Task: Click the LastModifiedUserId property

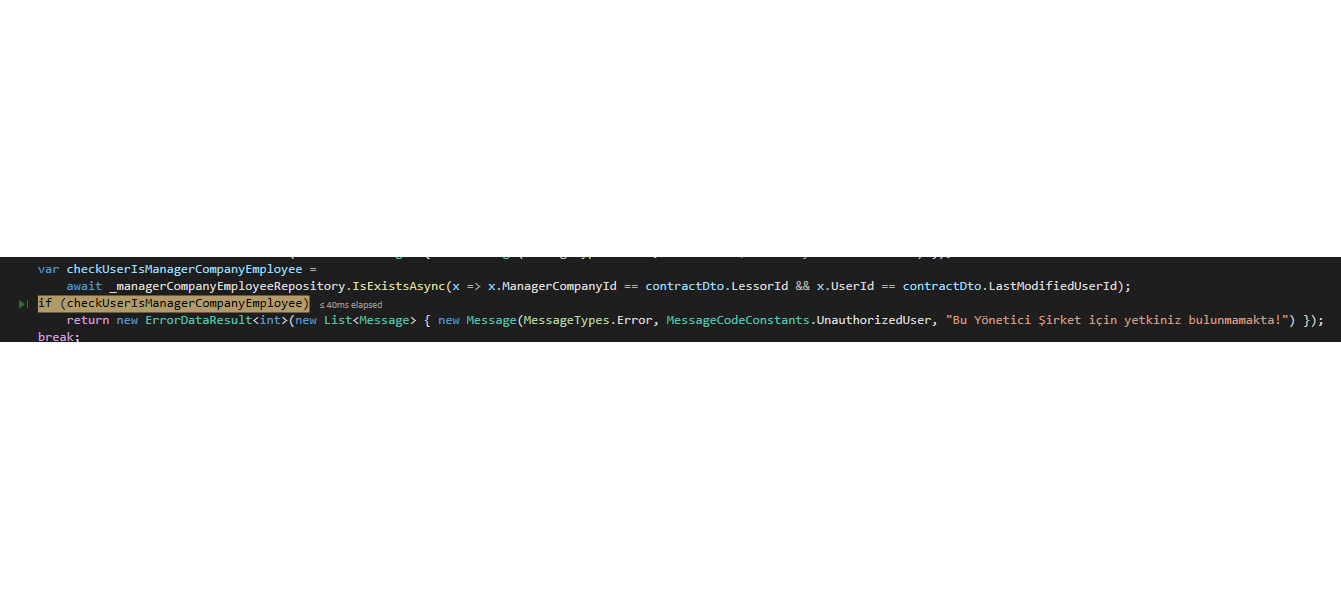Action: coord(1052,286)
